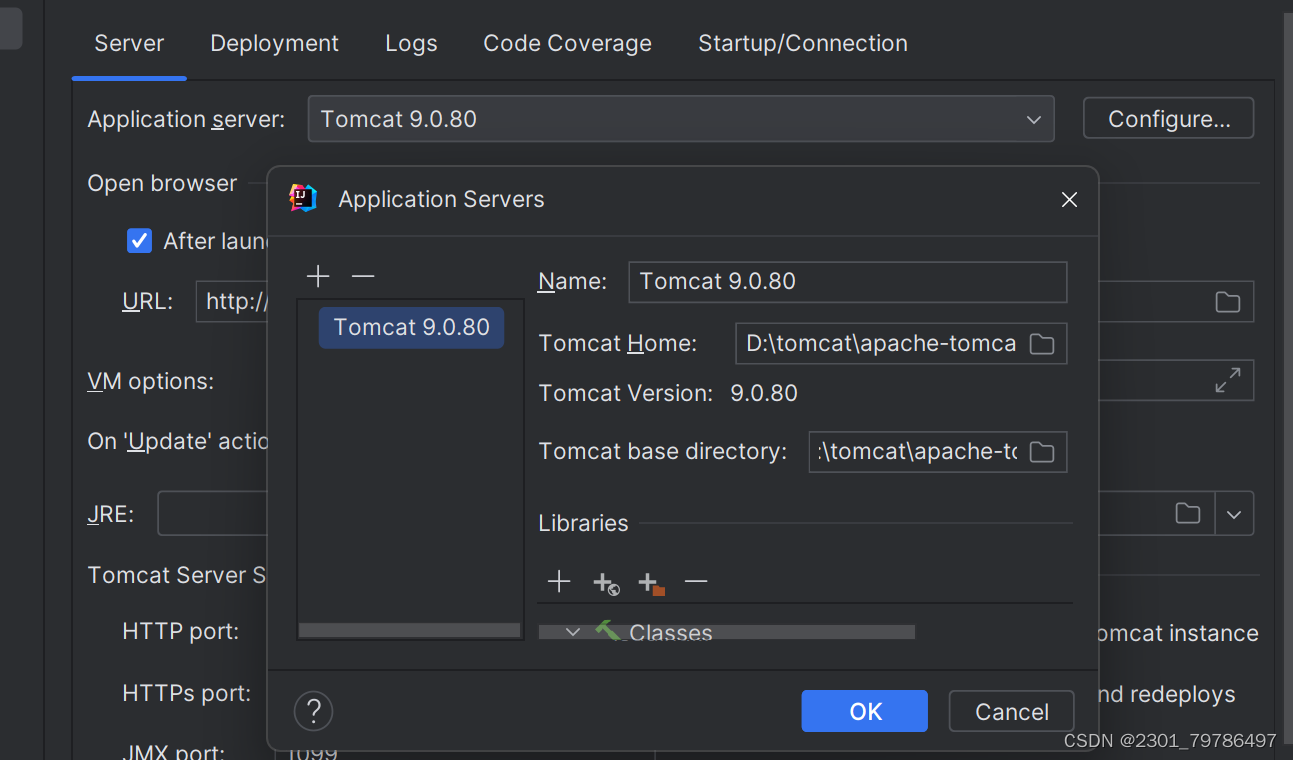This screenshot has height=760, width=1293.
Task: Expand the VM options field
Action: [1228, 380]
